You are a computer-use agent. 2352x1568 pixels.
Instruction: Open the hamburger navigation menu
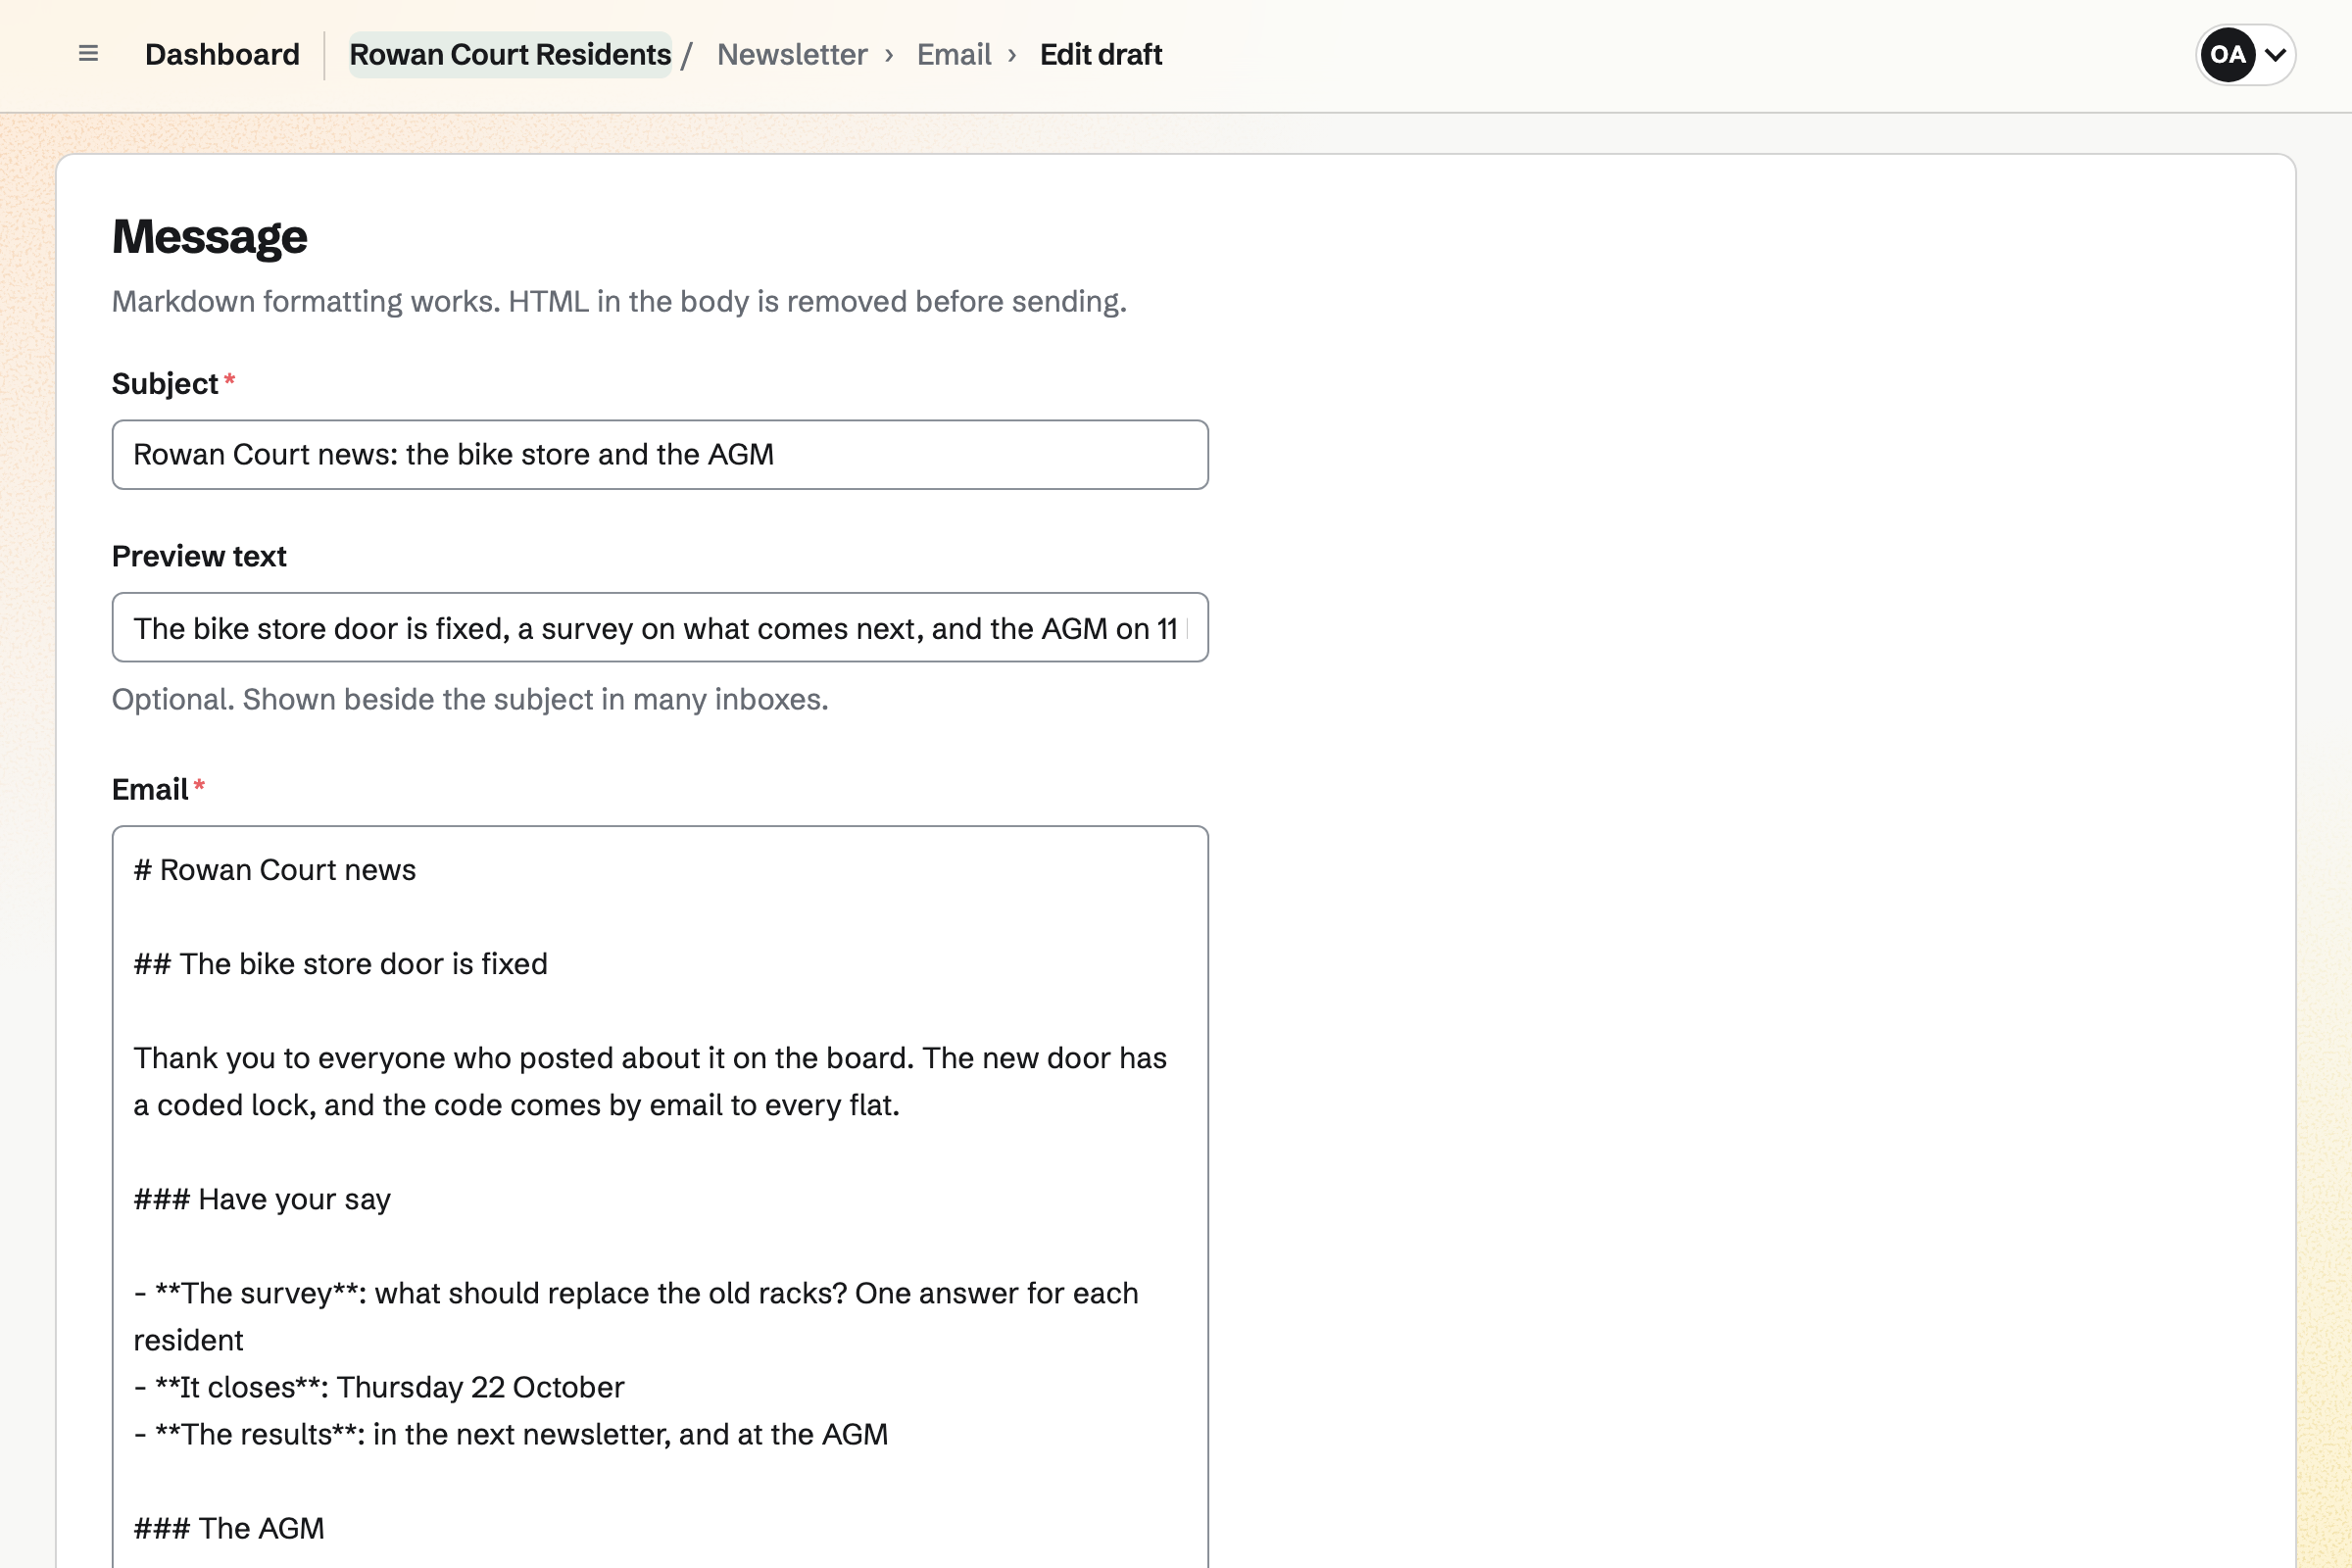pyautogui.click(x=88, y=54)
